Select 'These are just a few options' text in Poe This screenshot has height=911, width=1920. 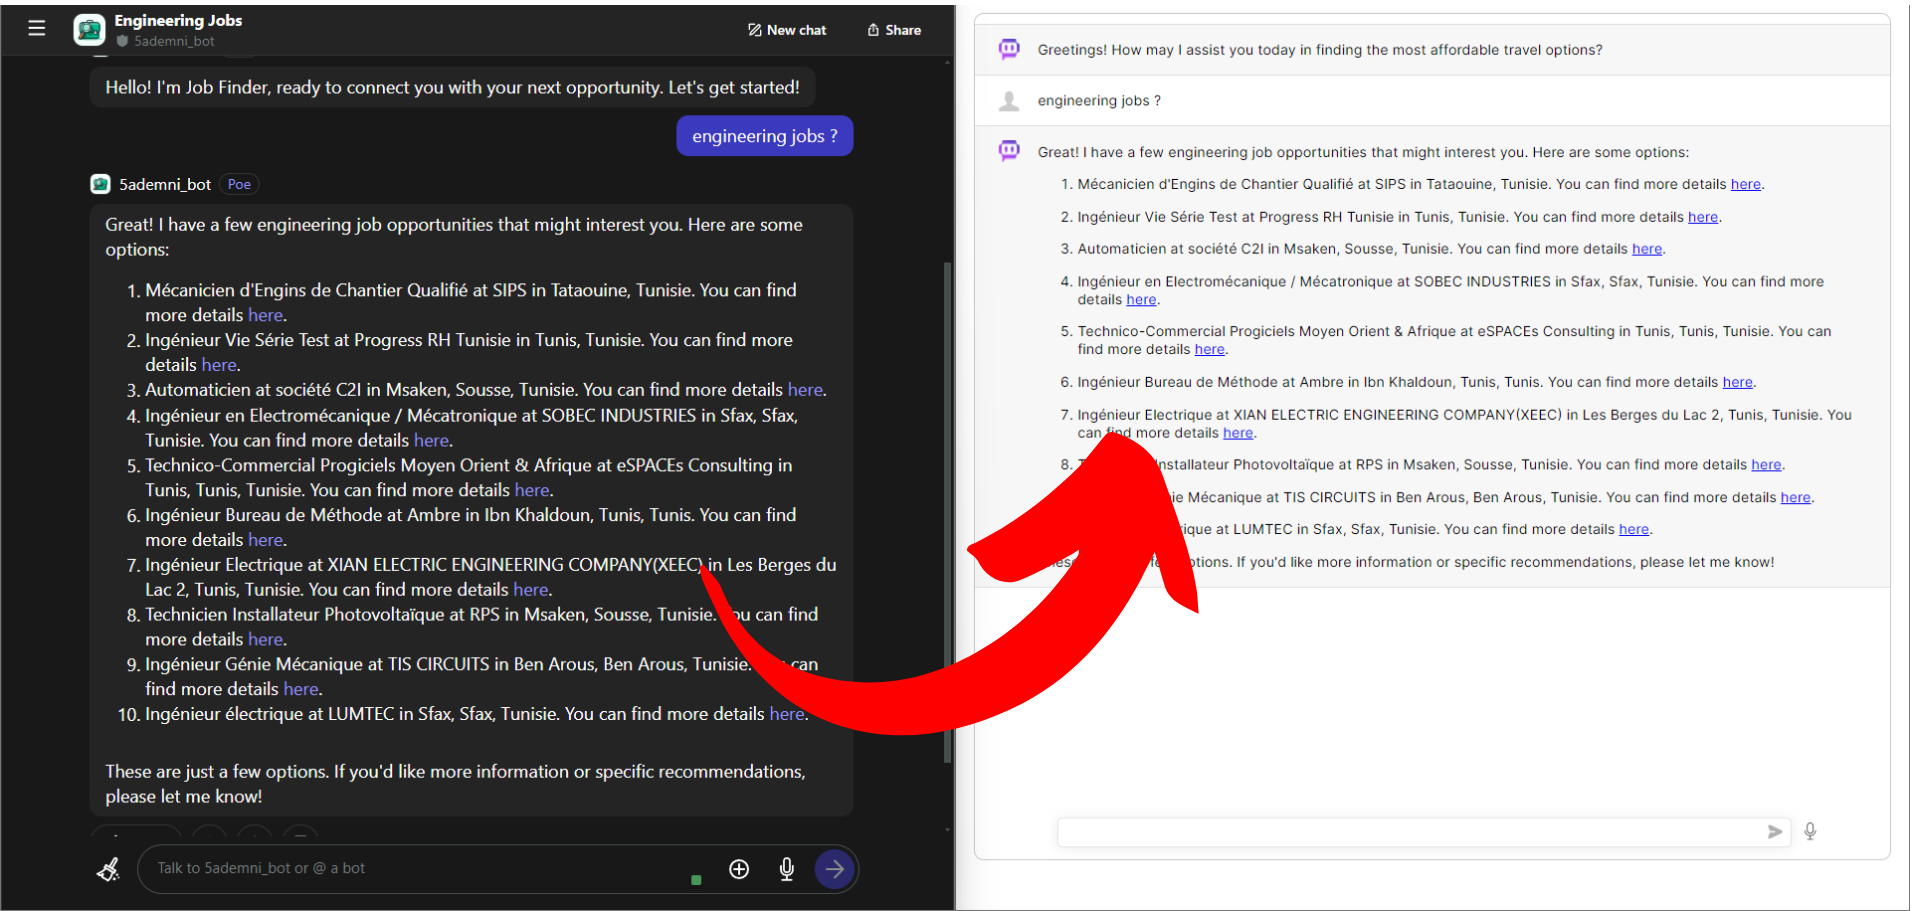pos(455,784)
